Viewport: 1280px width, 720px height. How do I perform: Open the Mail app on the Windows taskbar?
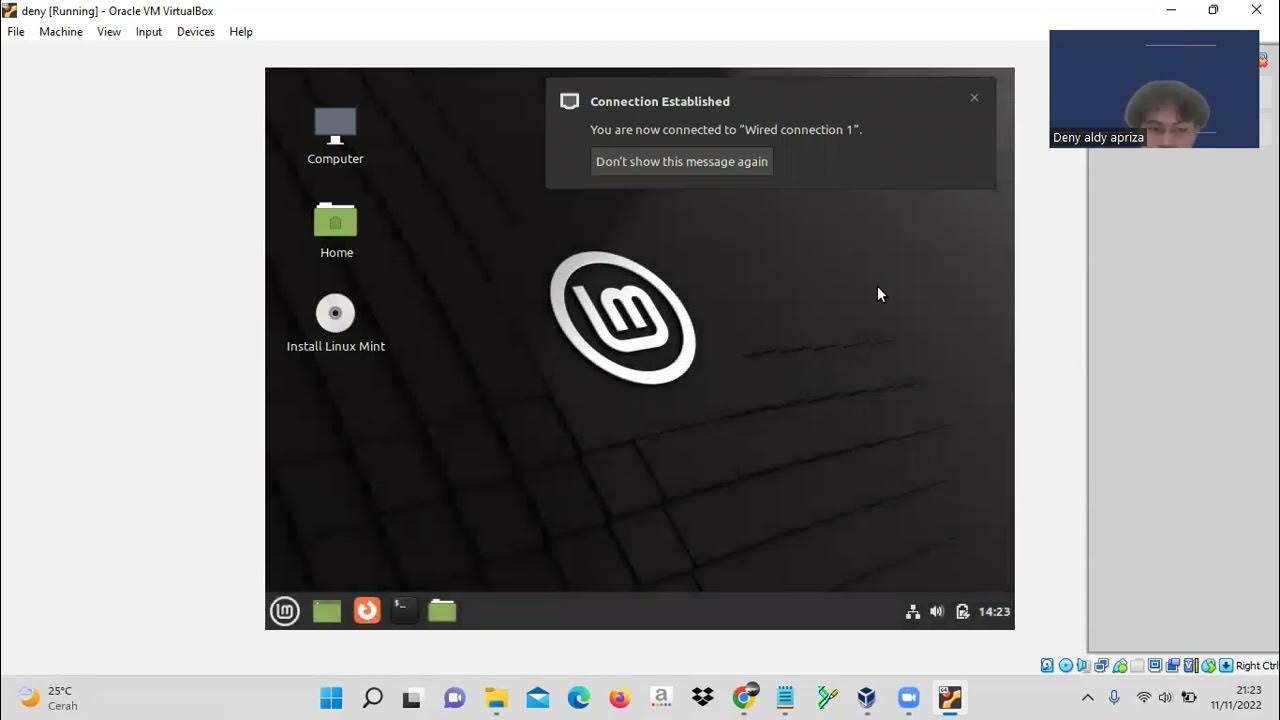click(x=537, y=697)
